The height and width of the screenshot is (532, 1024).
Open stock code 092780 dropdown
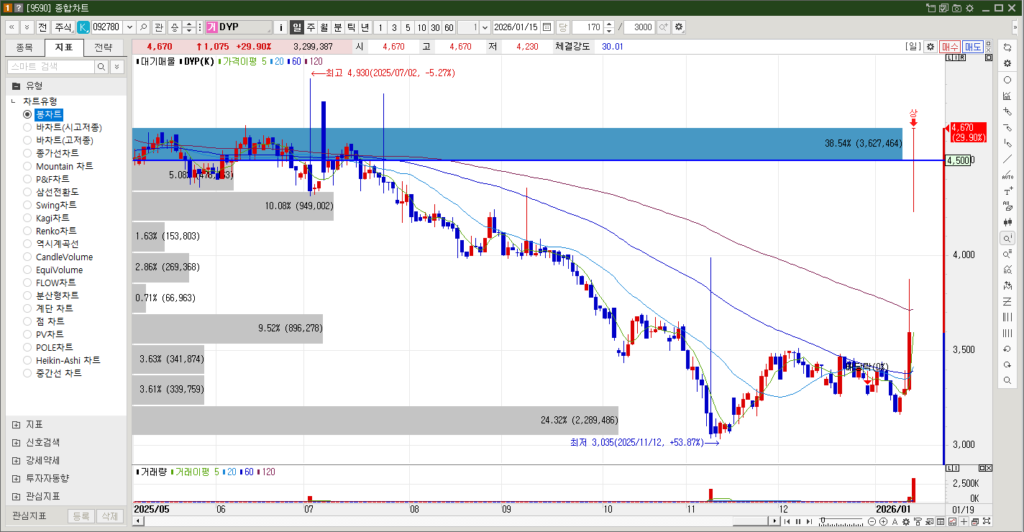(129, 27)
